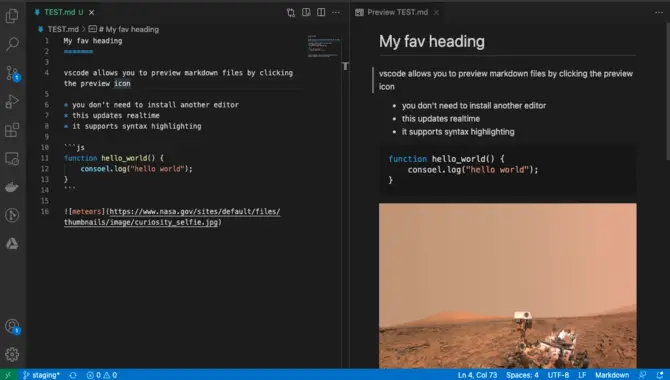Open the preview pane More Actions ellipsis
This screenshot has width=670, height=380.
click(659, 12)
